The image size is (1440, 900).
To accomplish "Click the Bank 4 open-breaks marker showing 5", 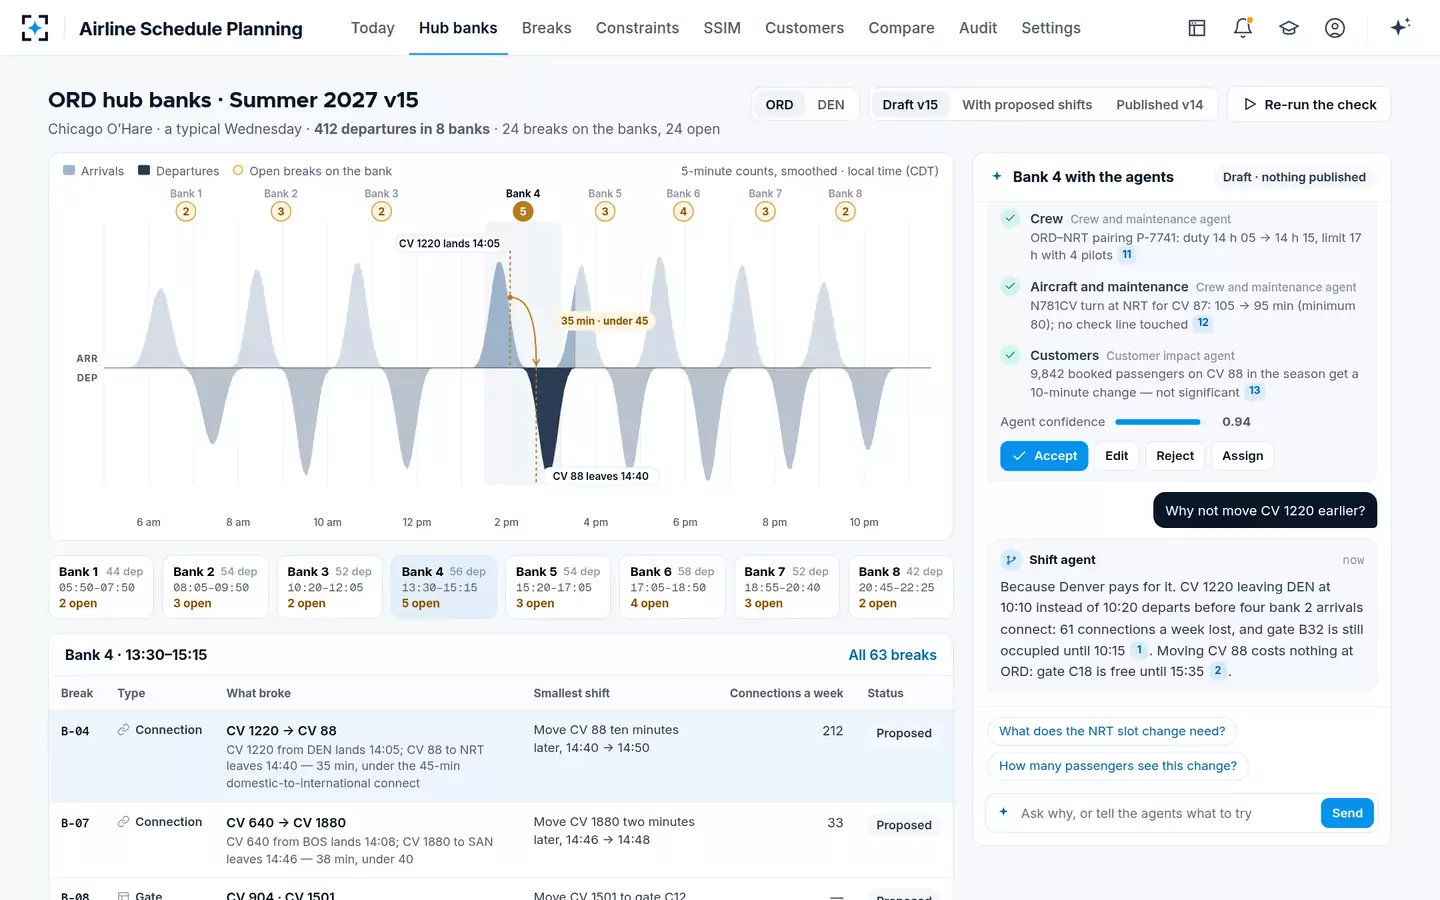I will [x=522, y=211].
